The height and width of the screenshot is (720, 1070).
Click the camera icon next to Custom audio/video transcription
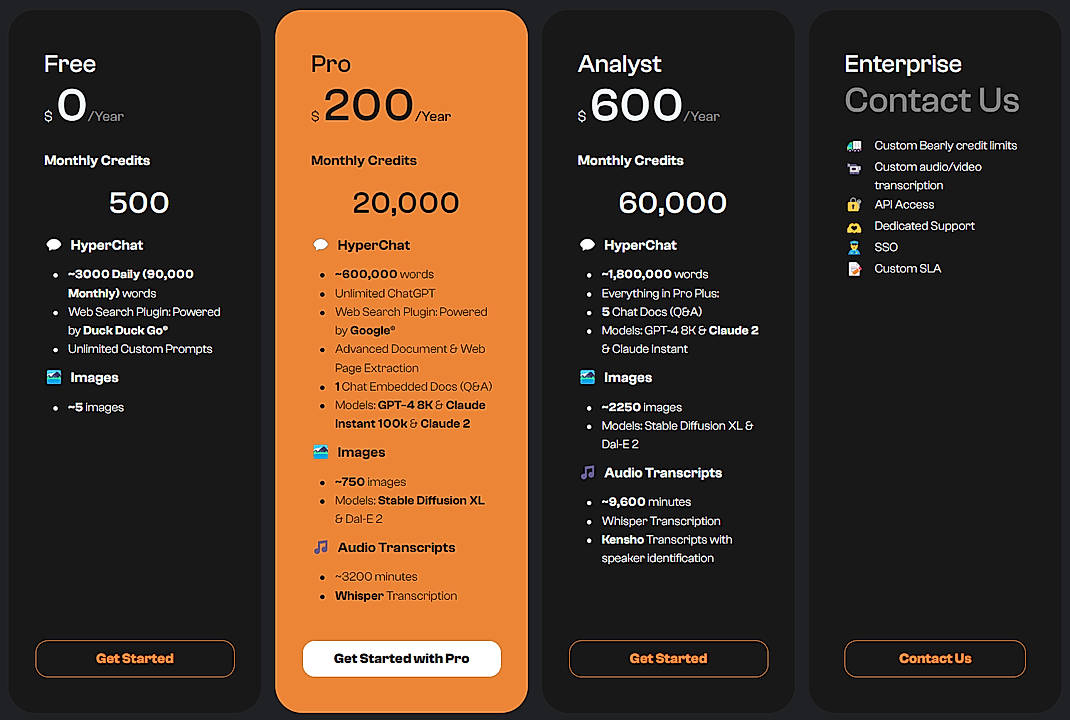(x=856, y=167)
